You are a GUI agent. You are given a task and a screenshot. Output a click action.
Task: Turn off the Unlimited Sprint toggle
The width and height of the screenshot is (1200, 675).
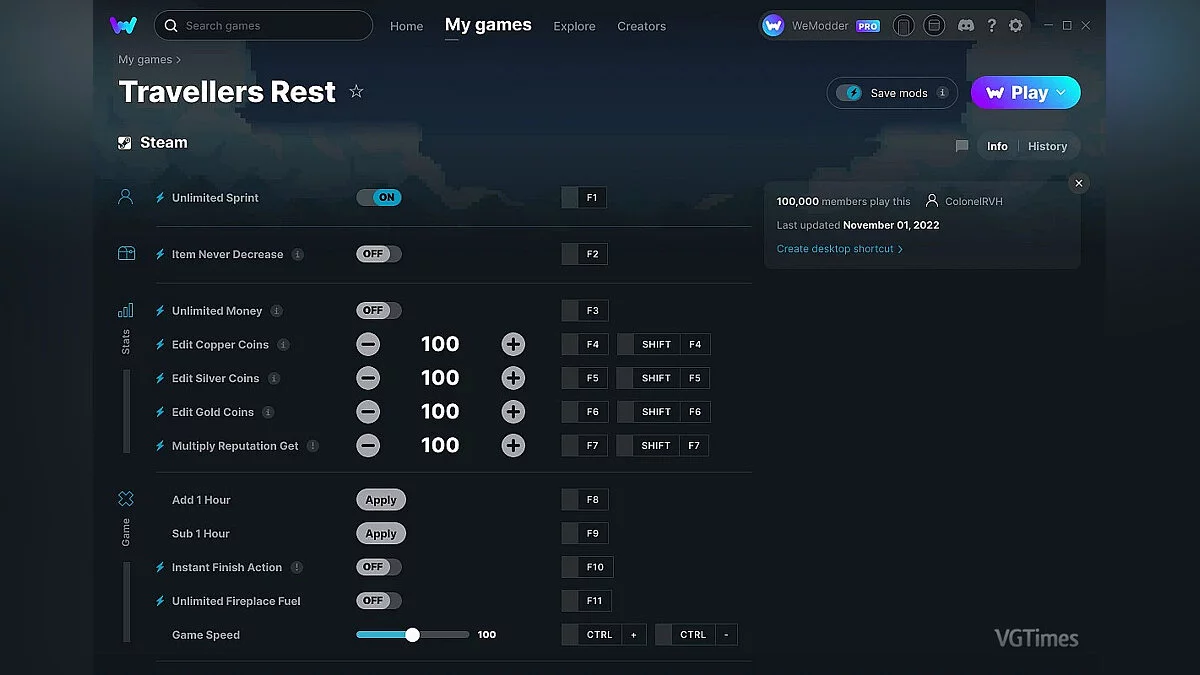pos(379,198)
